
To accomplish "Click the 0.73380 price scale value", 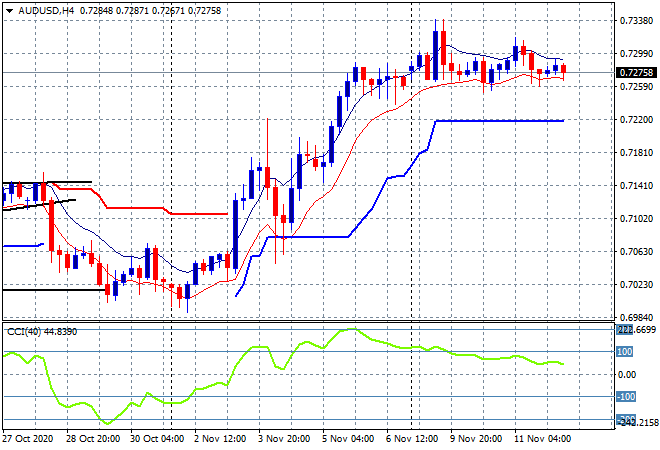I will pos(636,20).
